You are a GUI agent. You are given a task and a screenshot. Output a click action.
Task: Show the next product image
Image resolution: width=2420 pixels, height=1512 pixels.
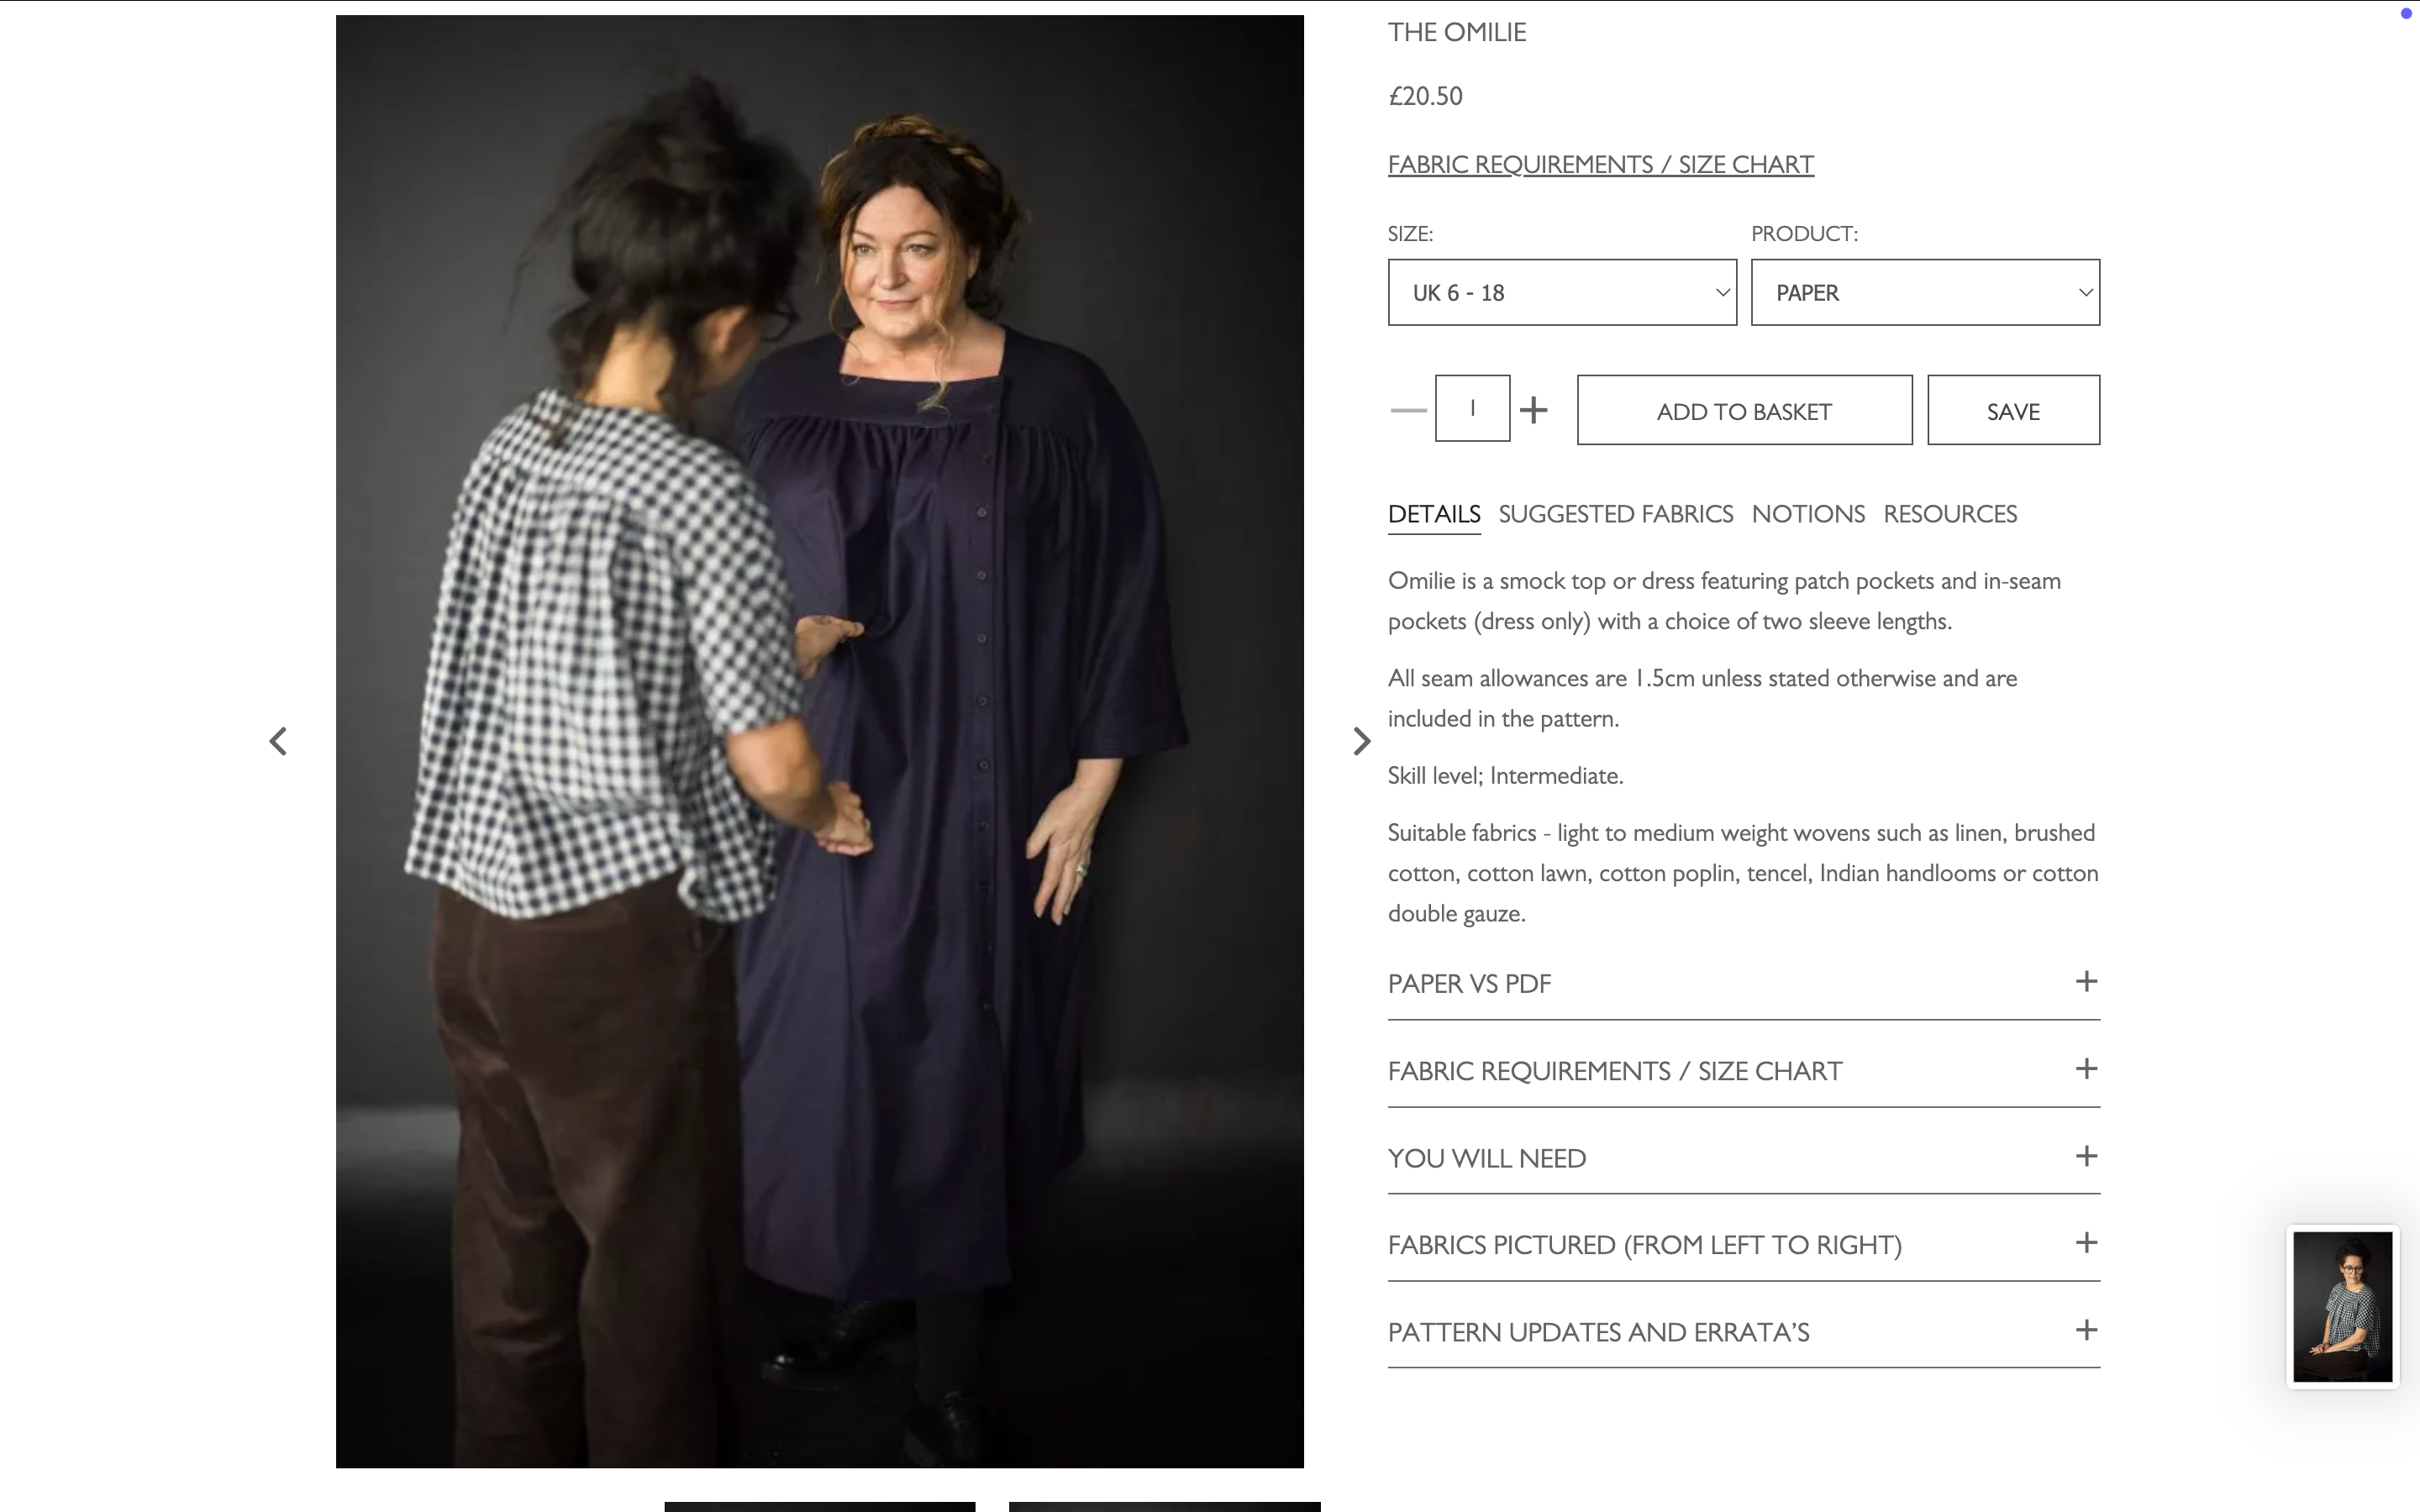click(x=1361, y=741)
